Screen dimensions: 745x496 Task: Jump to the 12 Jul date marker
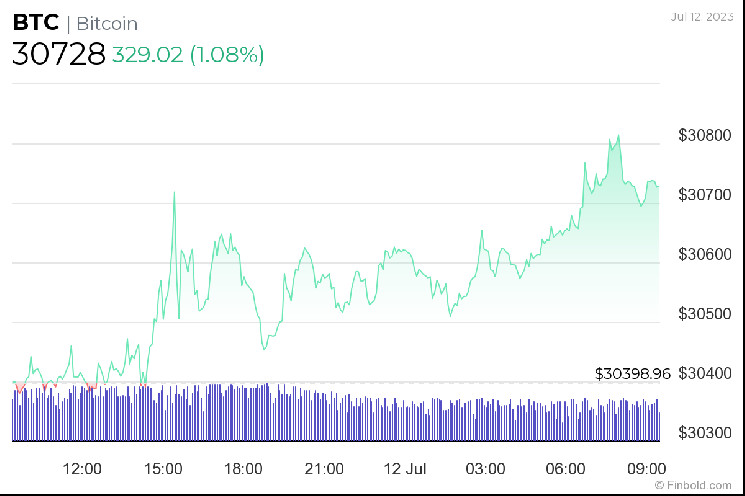tap(405, 468)
